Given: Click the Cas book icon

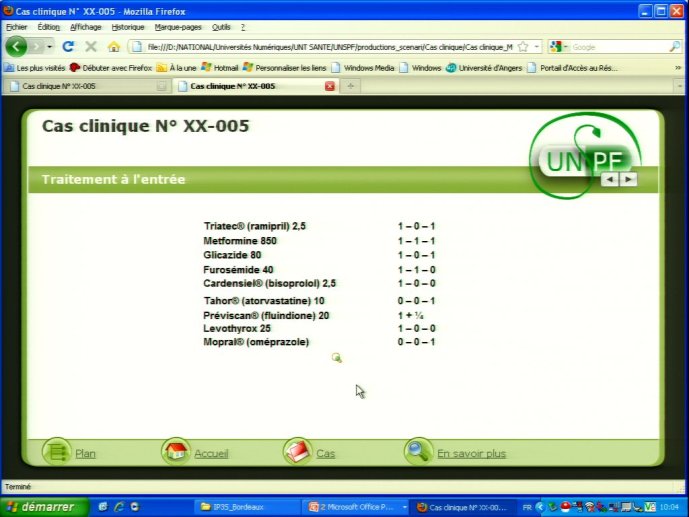Looking at the screenshot, I should pos(297,452).
